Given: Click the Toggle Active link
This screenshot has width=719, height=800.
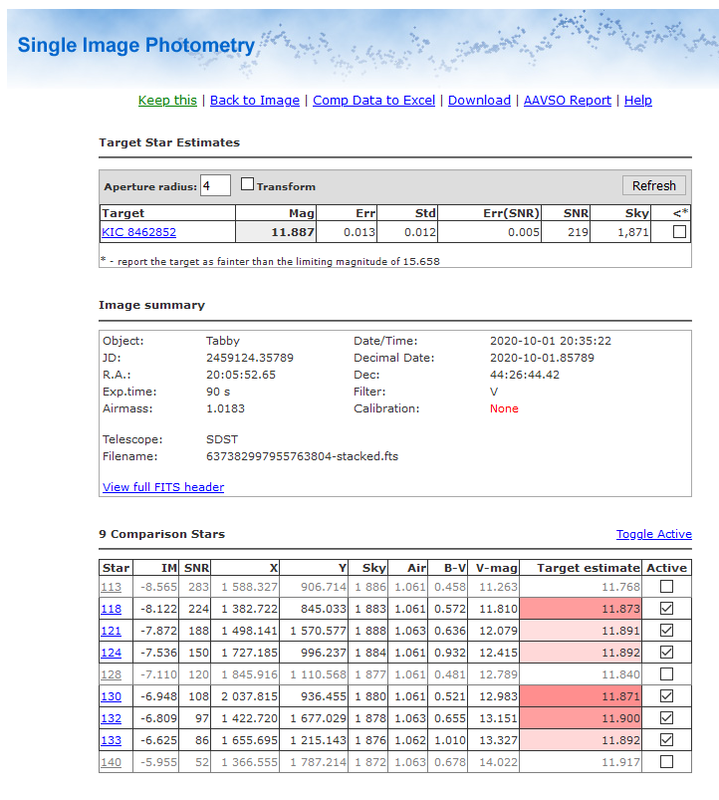Looking at the screenshot, I should [654, 534].
